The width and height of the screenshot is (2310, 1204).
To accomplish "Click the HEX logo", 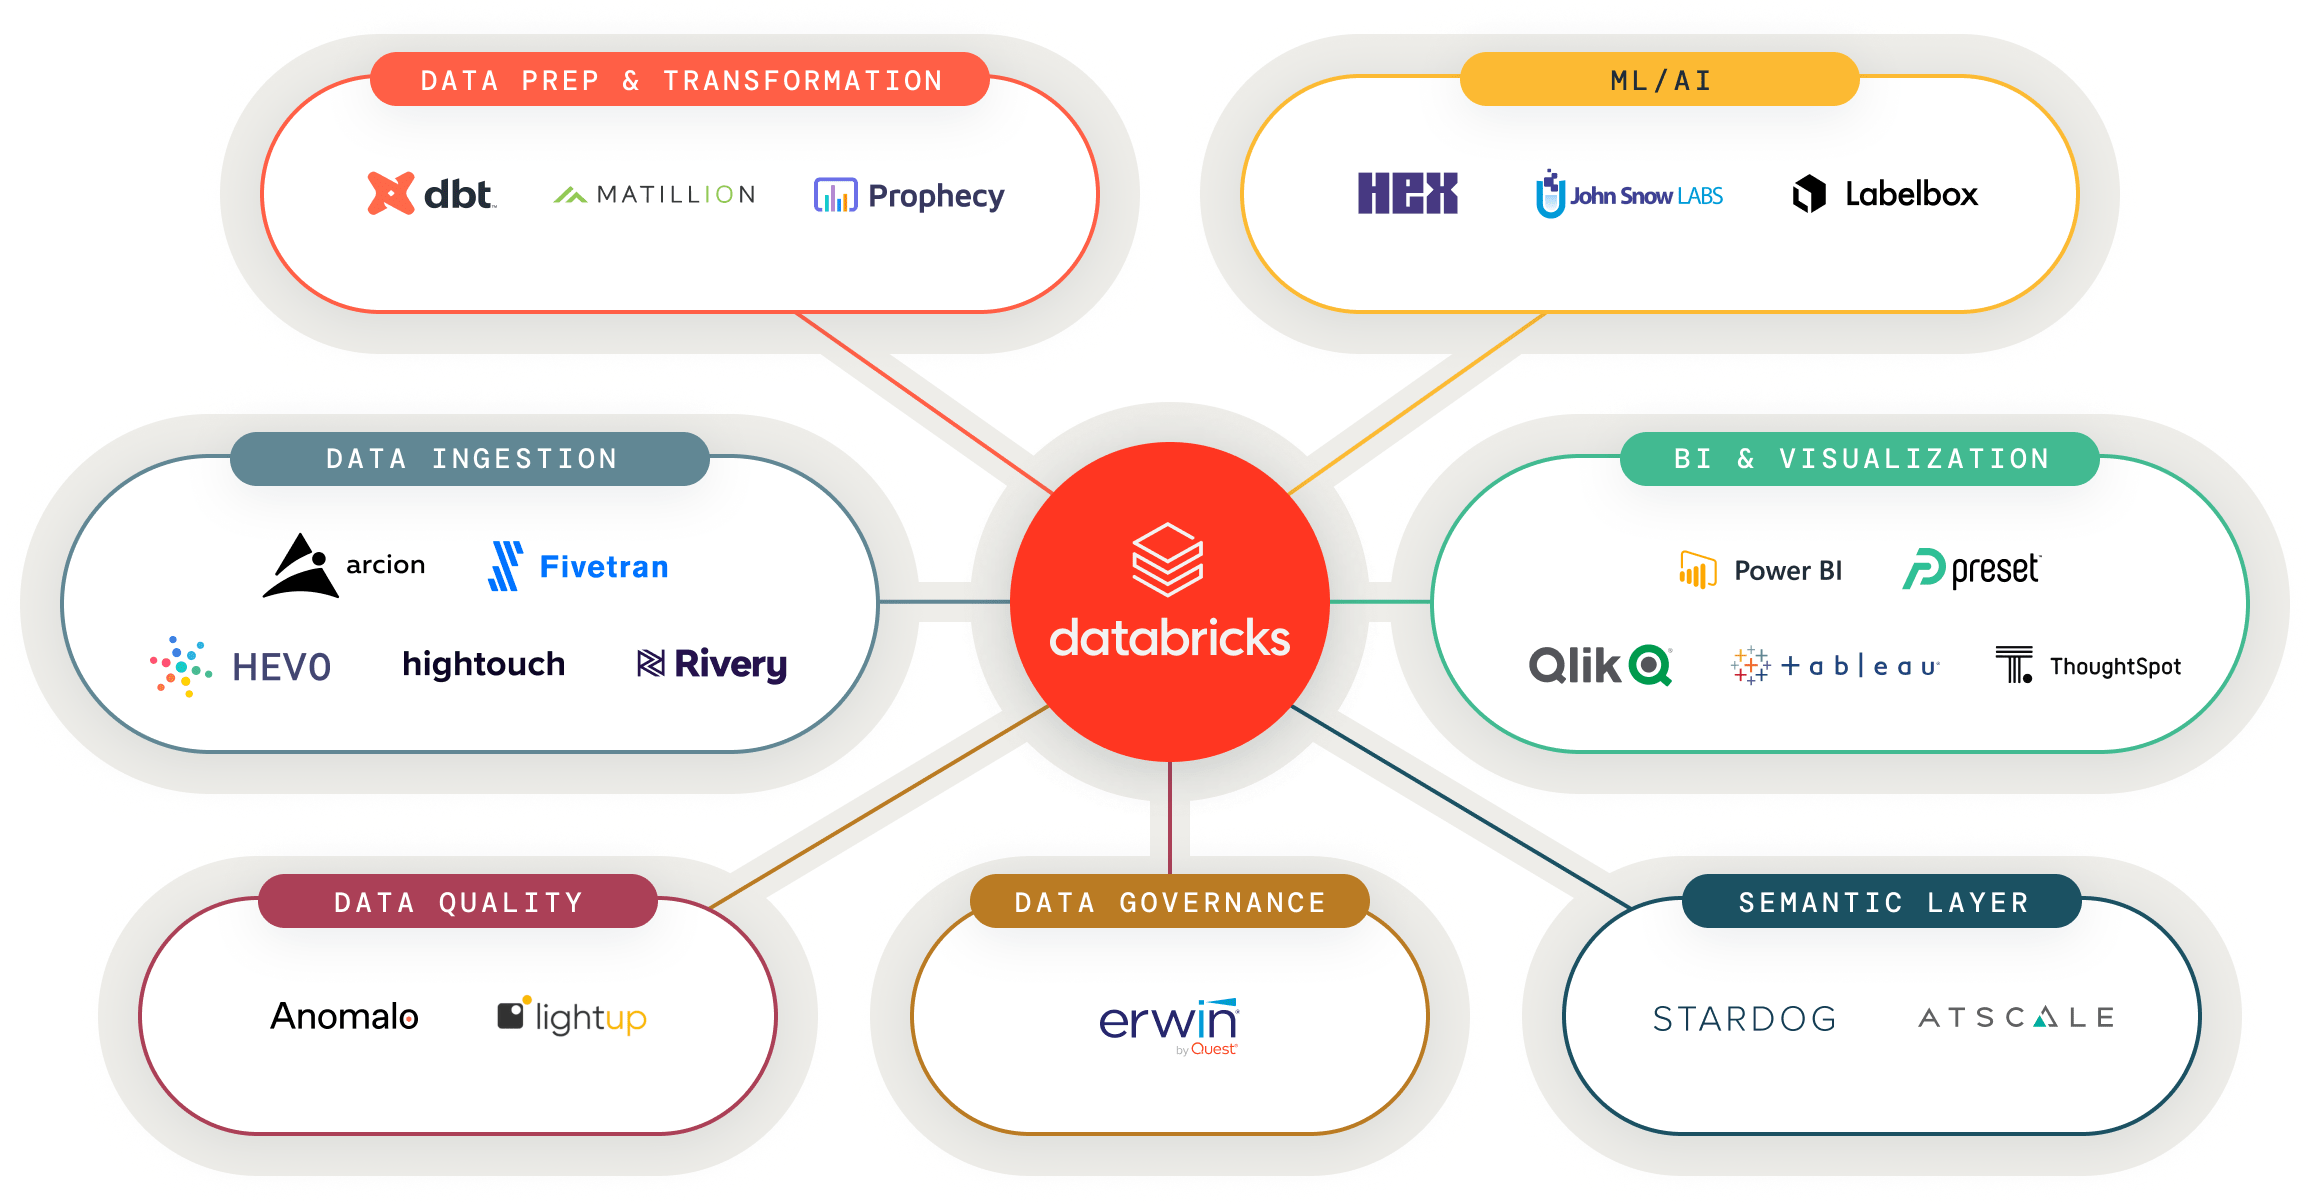I will pyautogui.click(x=1407, y=193).
